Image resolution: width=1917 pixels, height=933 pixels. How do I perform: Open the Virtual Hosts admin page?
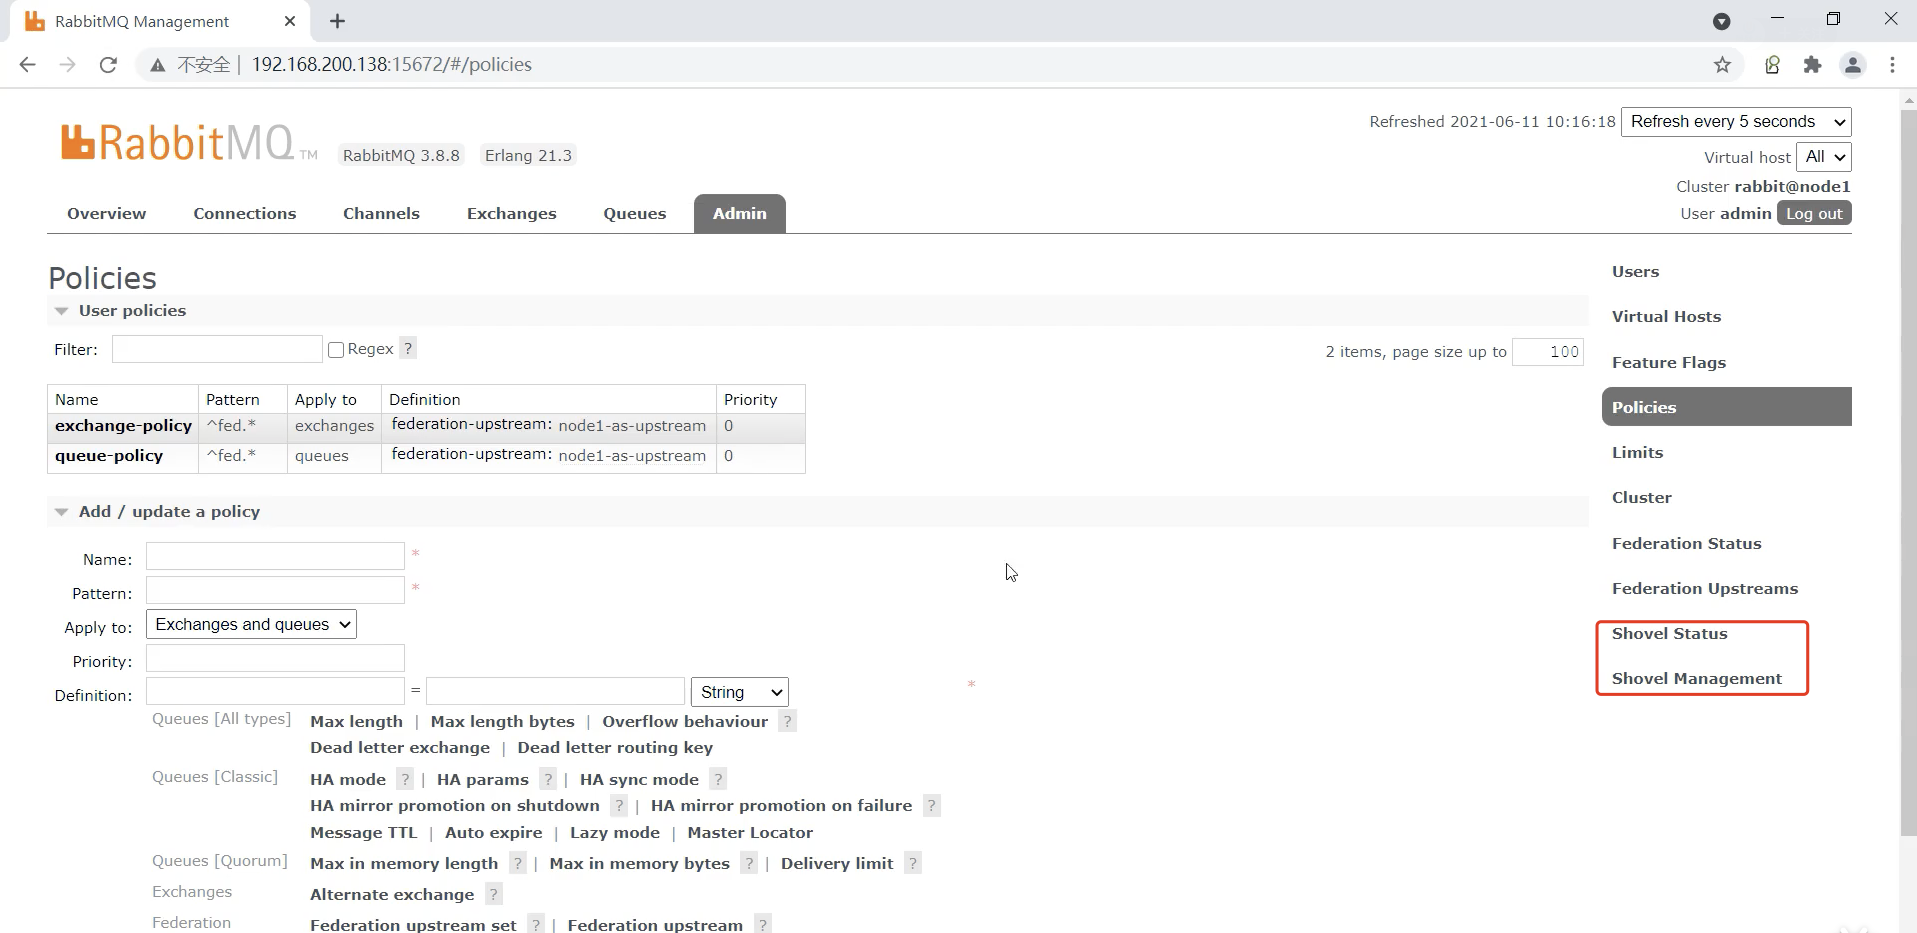click(1666, 317)
